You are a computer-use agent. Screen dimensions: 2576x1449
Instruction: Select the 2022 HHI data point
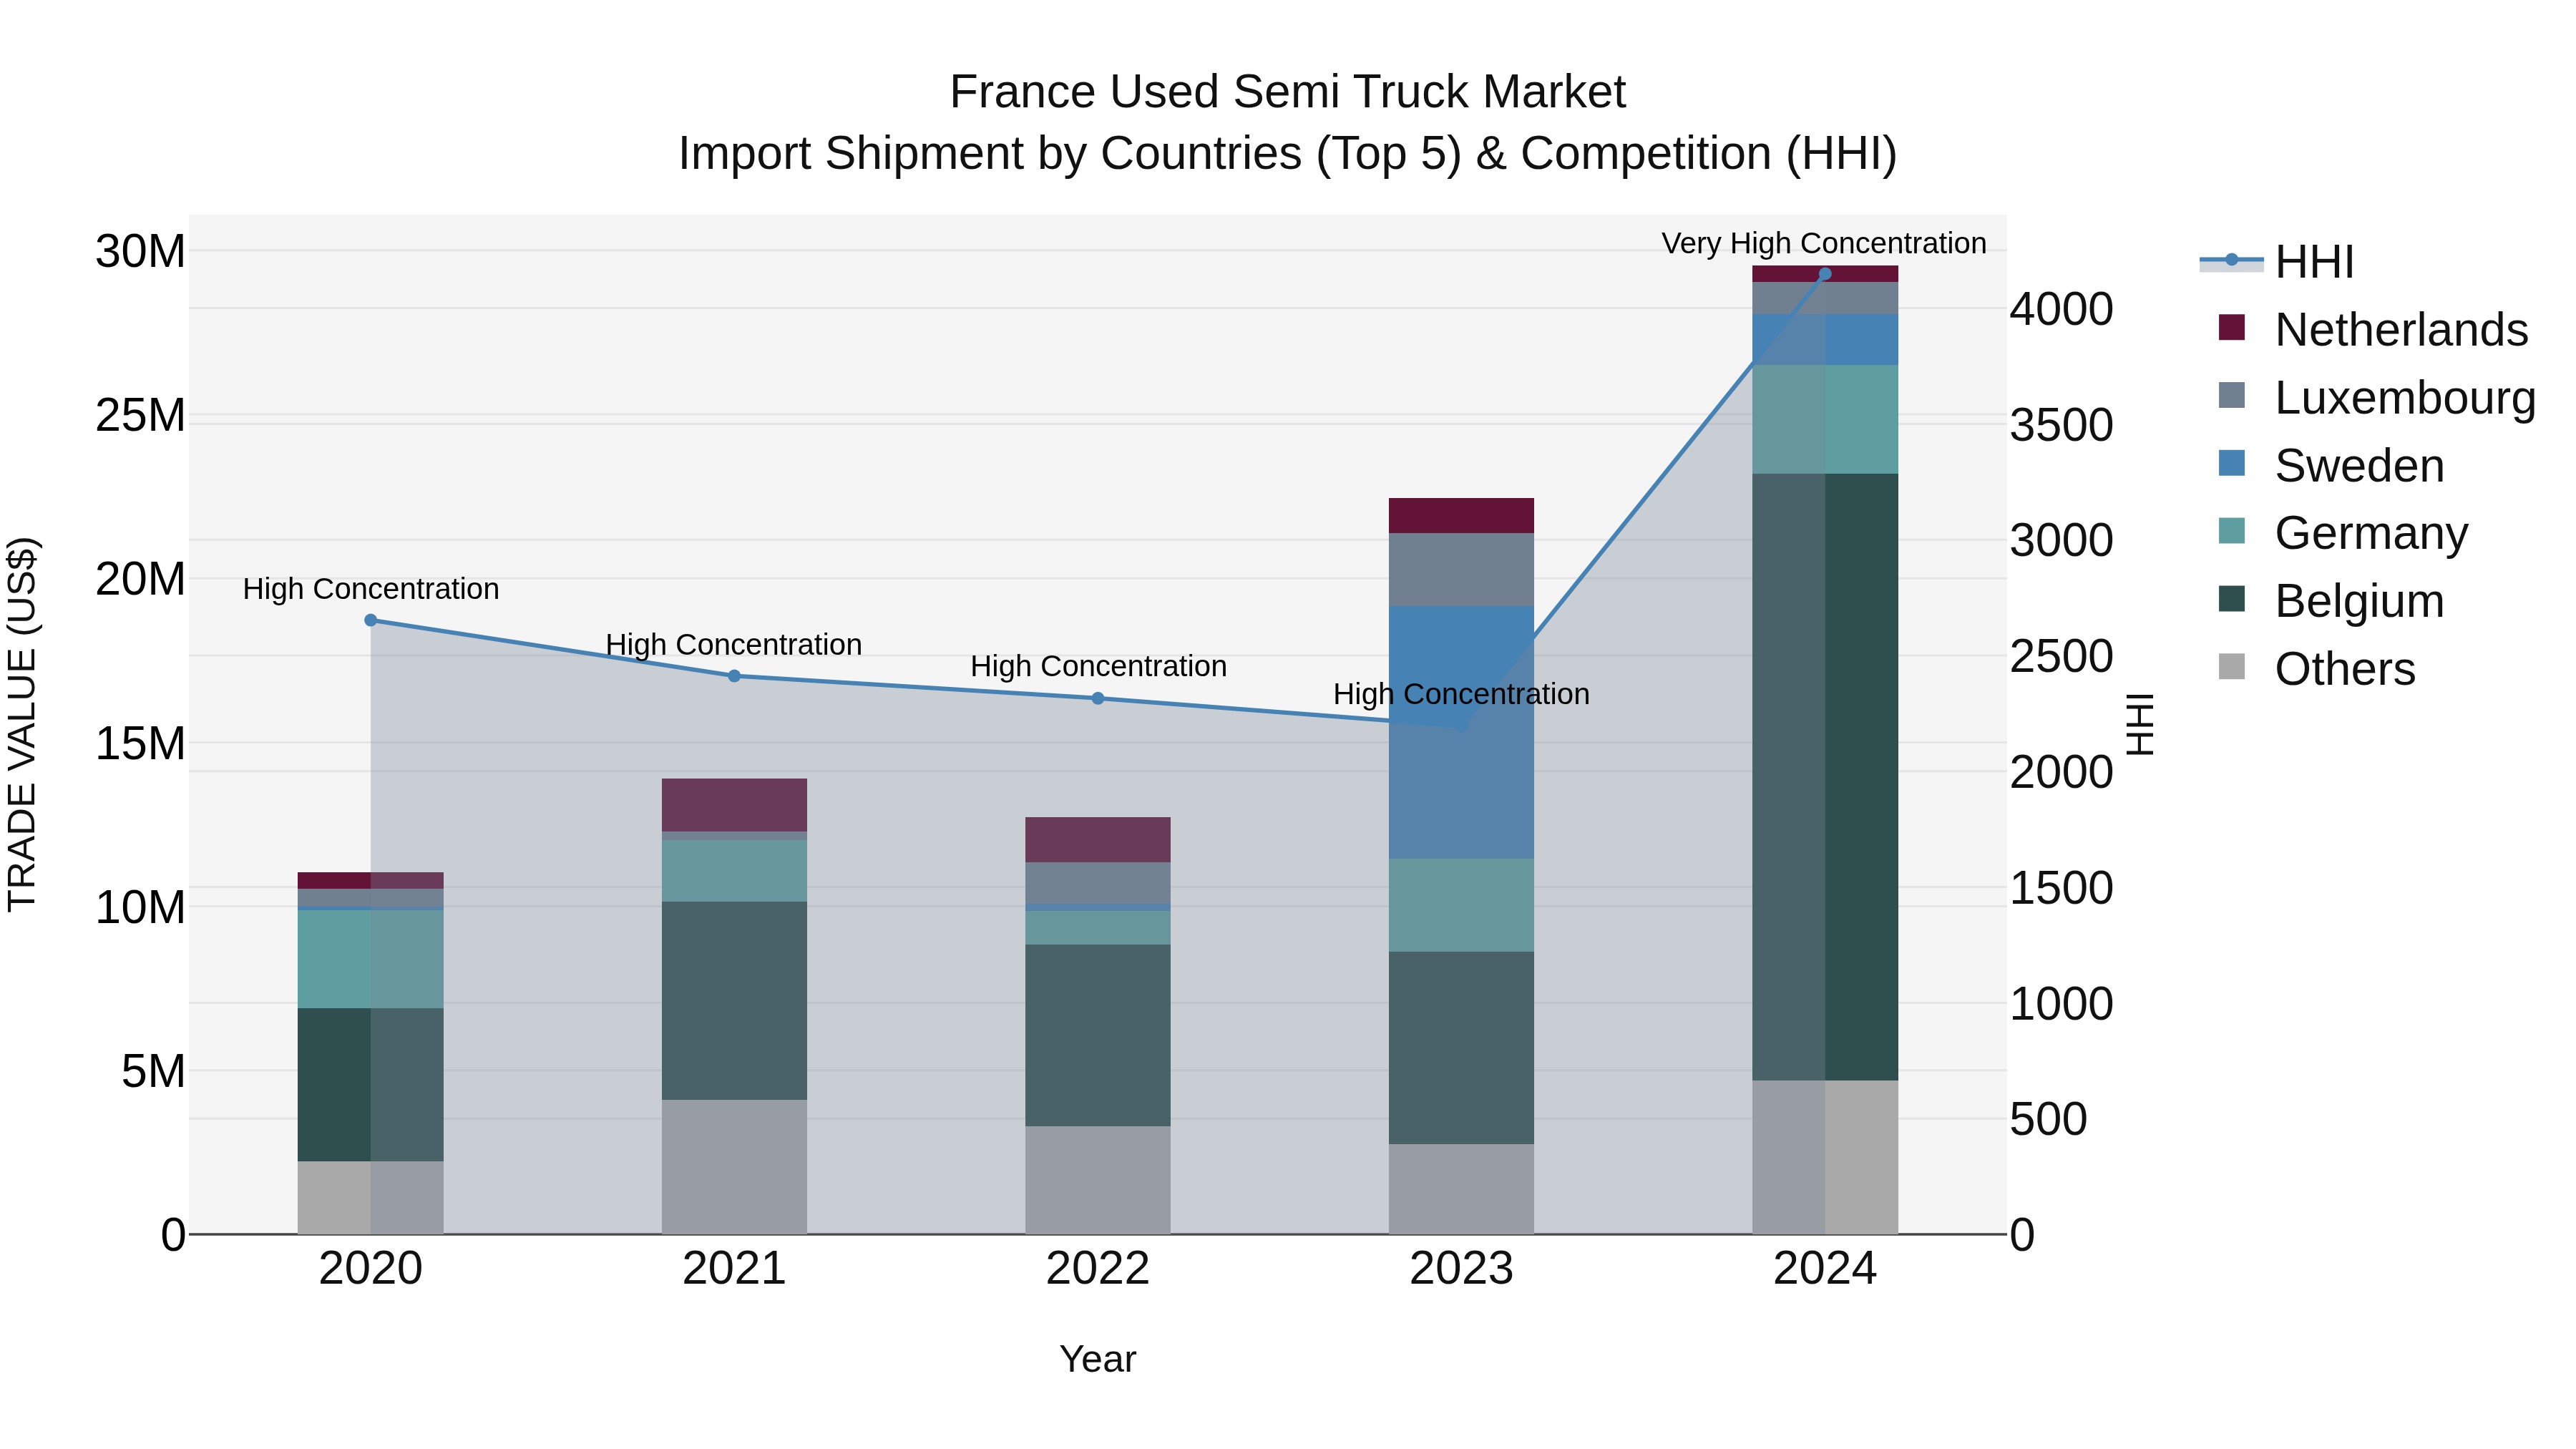tap(1098, 698)
